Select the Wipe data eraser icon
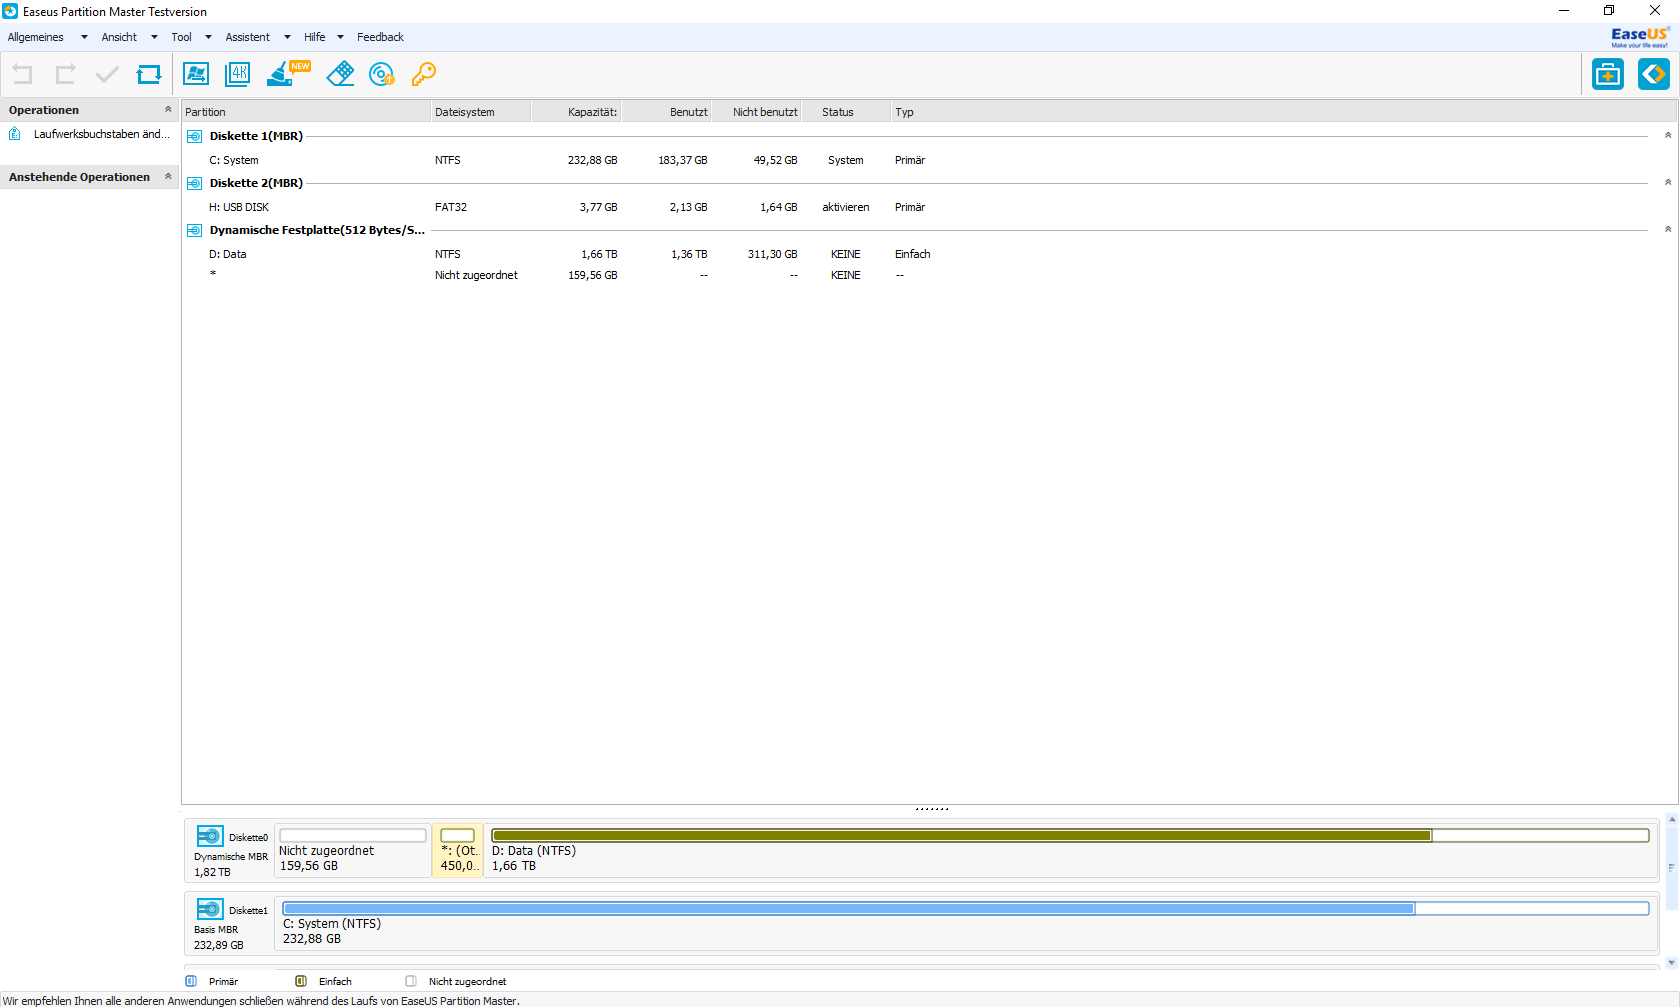Viewport: 1680px width, 1007px height. coord(340,74)
